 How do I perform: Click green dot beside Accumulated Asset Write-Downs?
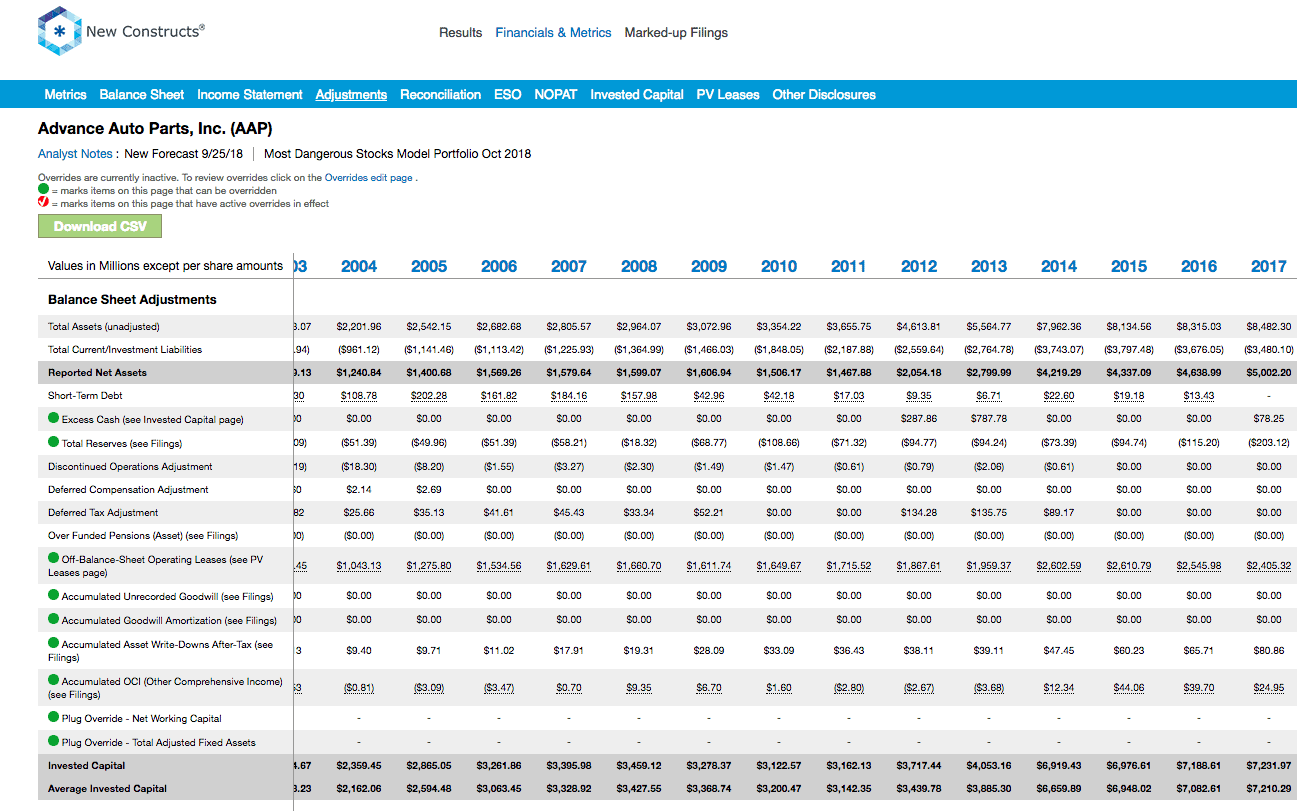(54, 643)
